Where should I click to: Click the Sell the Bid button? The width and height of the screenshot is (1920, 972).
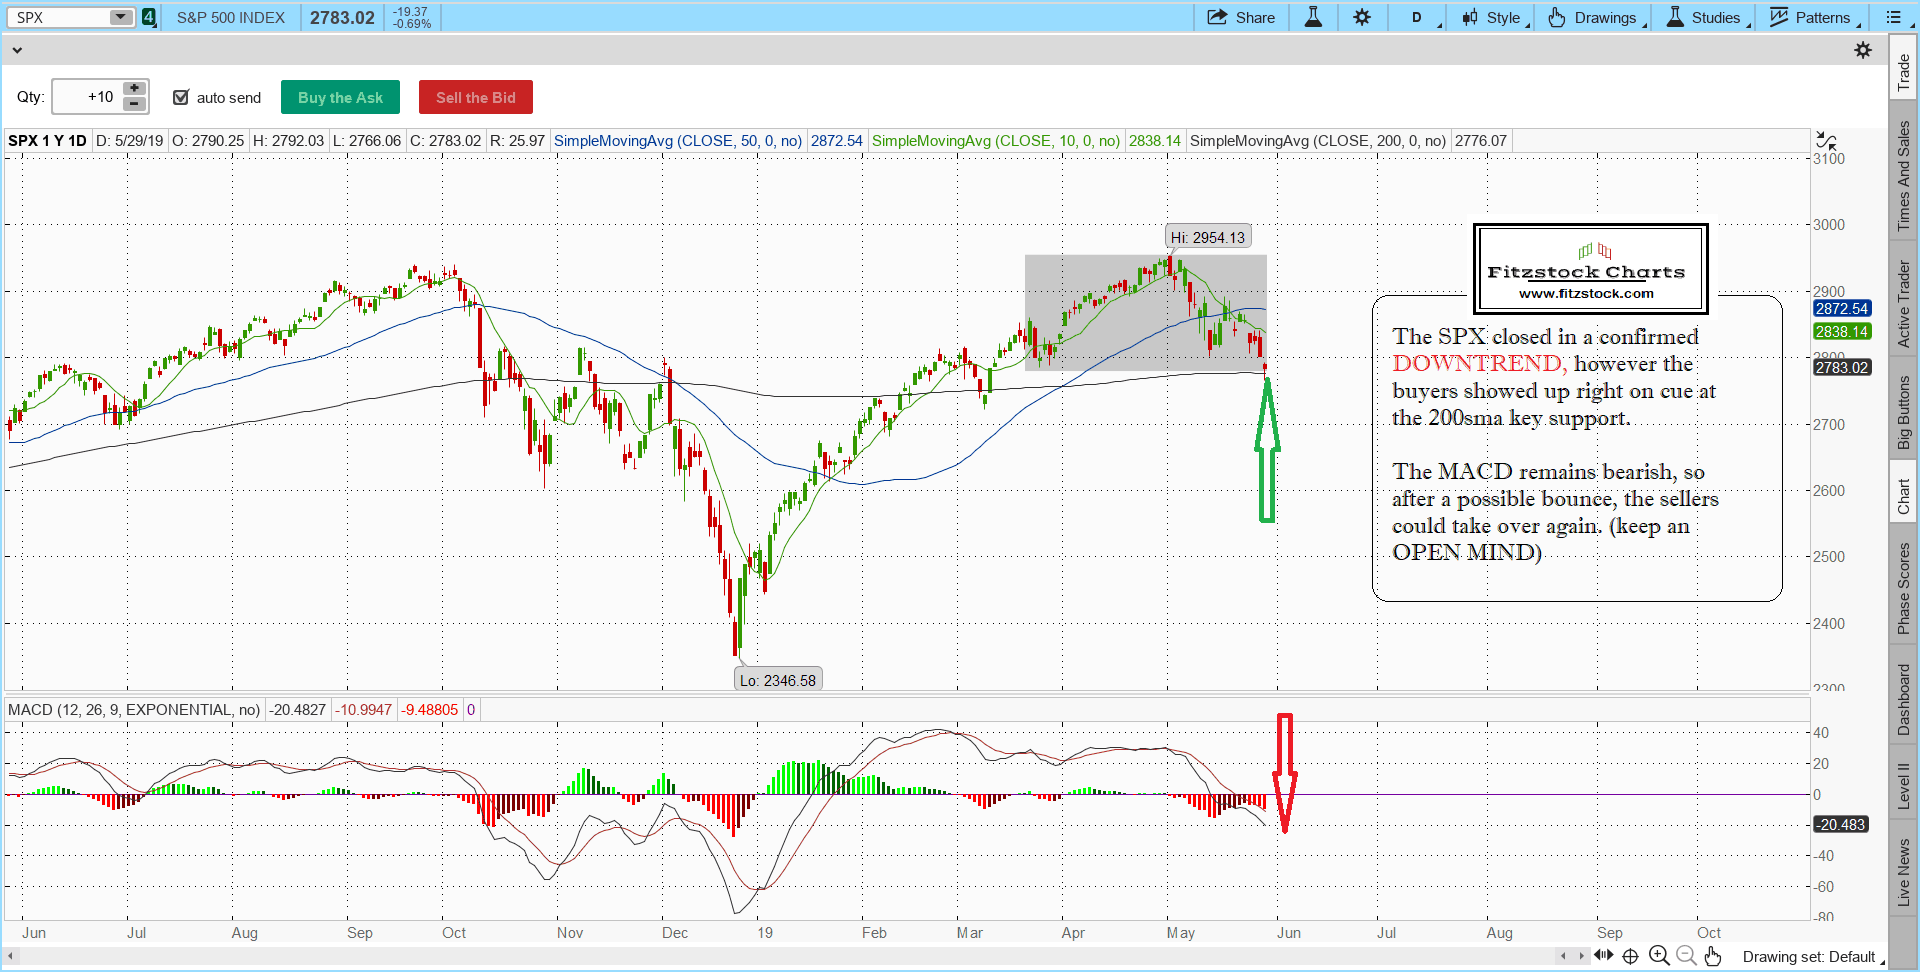point(475,97)
